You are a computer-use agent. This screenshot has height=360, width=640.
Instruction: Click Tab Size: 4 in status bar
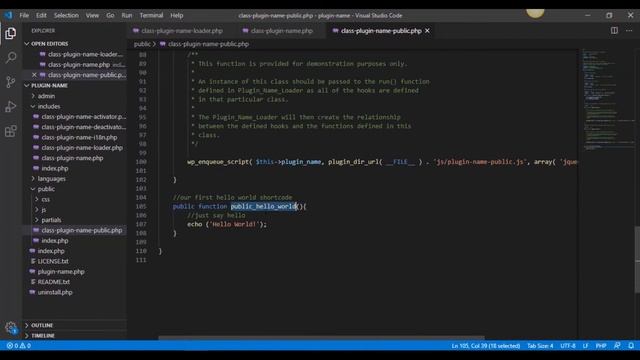coord(540,346)
